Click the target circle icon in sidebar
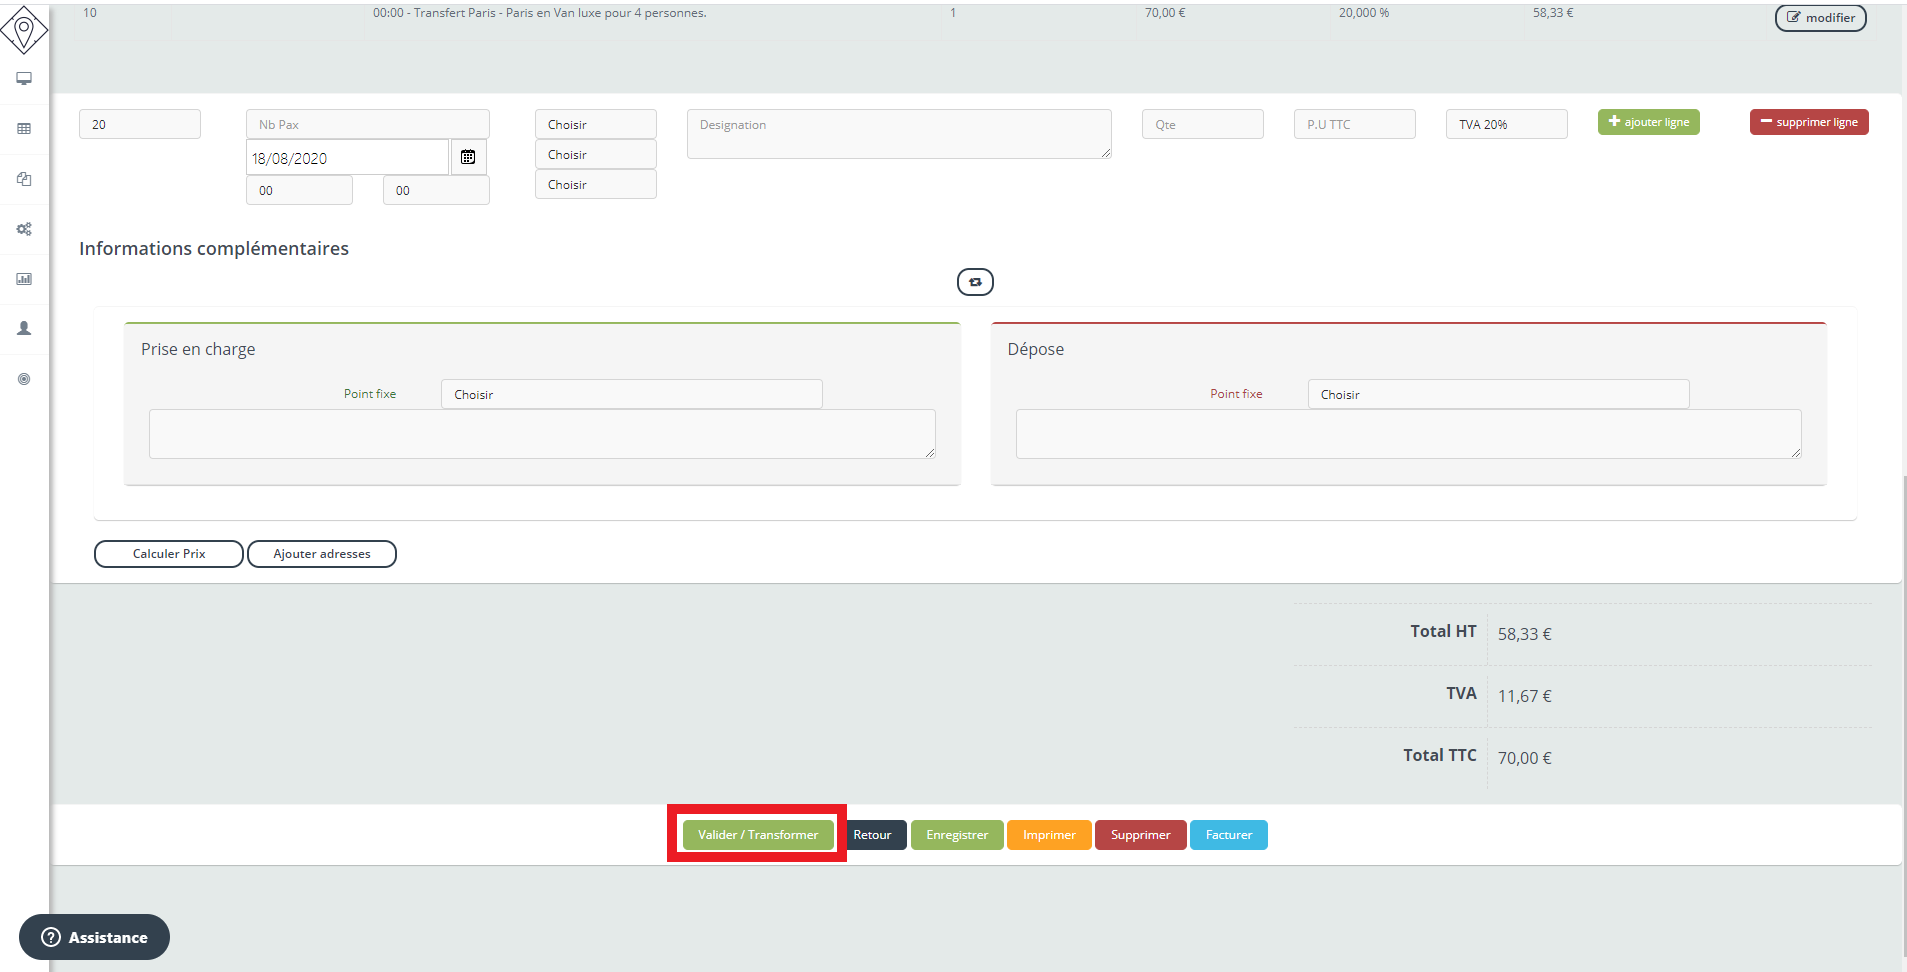The image size is (1907, 972). coord(24,379)
